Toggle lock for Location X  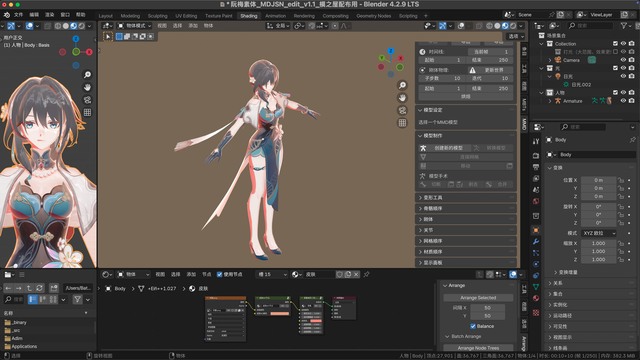point(621,180)
